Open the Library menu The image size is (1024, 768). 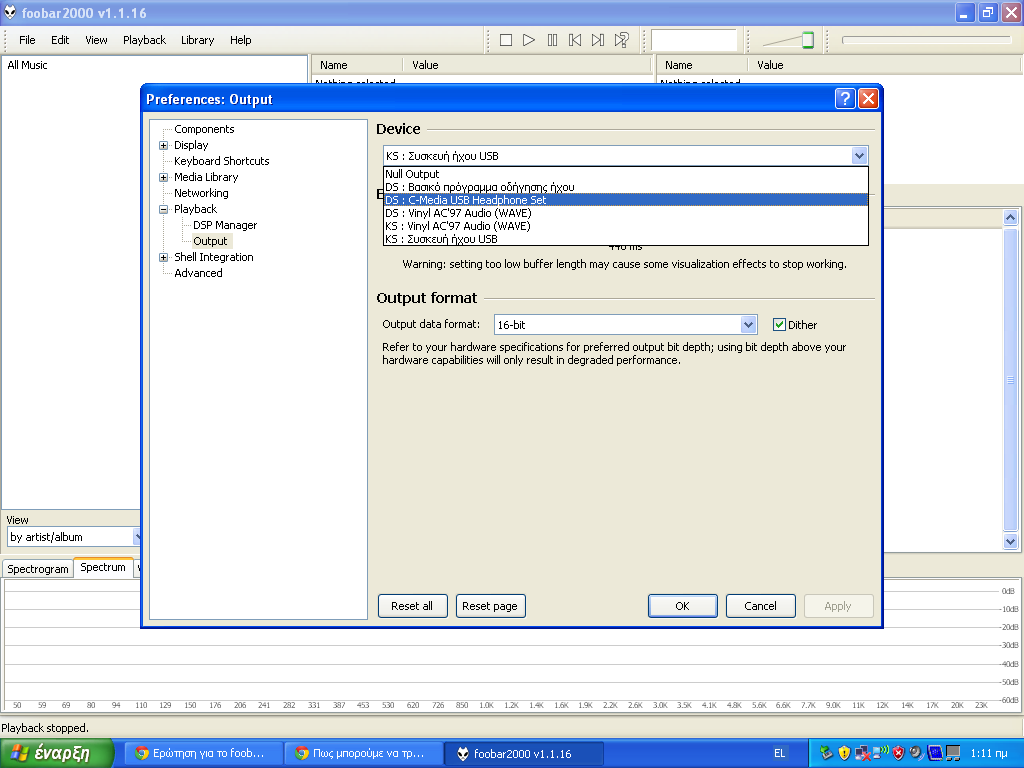pyautogui.click(x=197, y=40)
